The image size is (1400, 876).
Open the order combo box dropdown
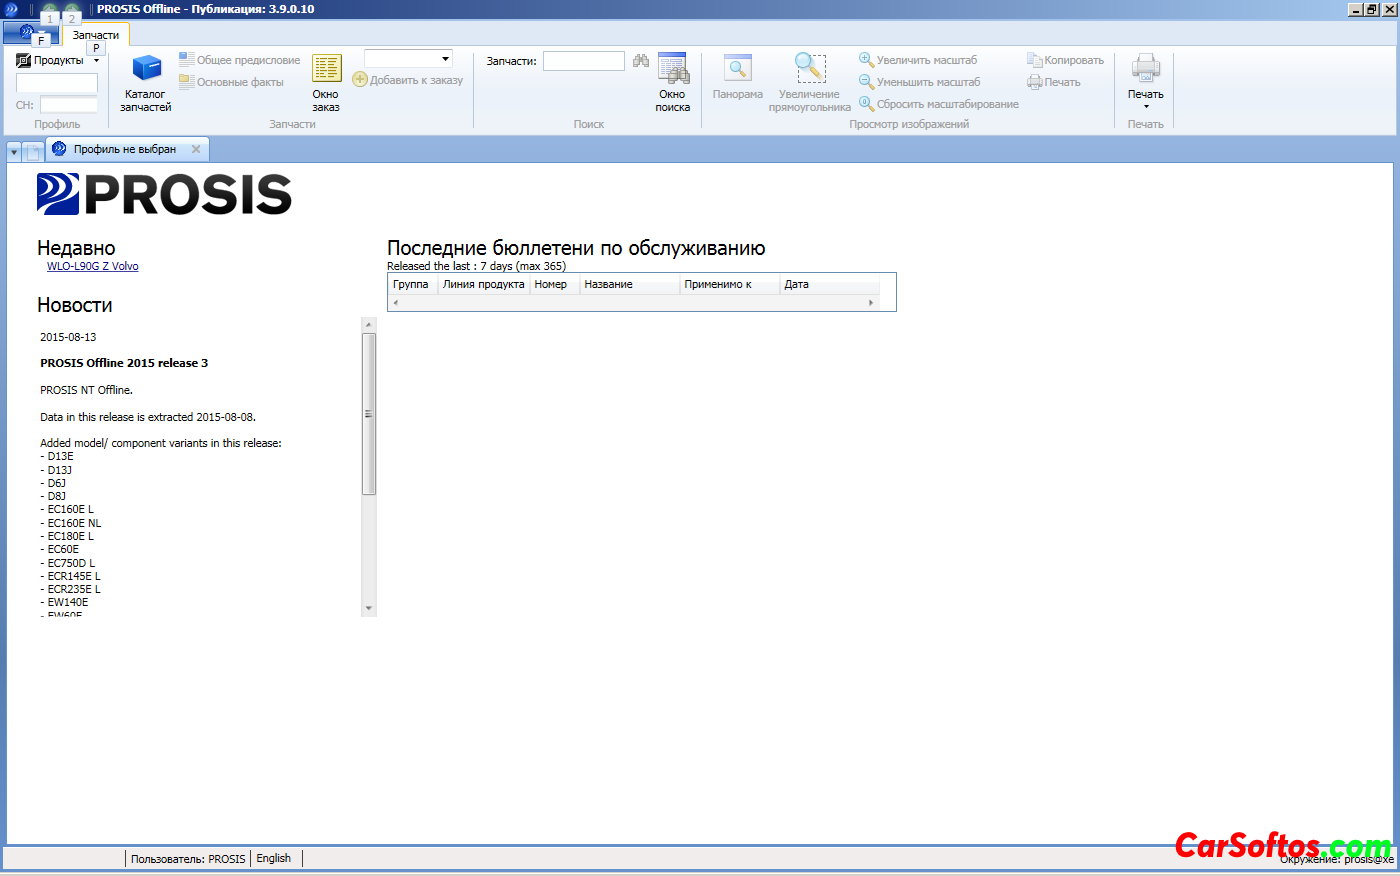click(445, 59)
